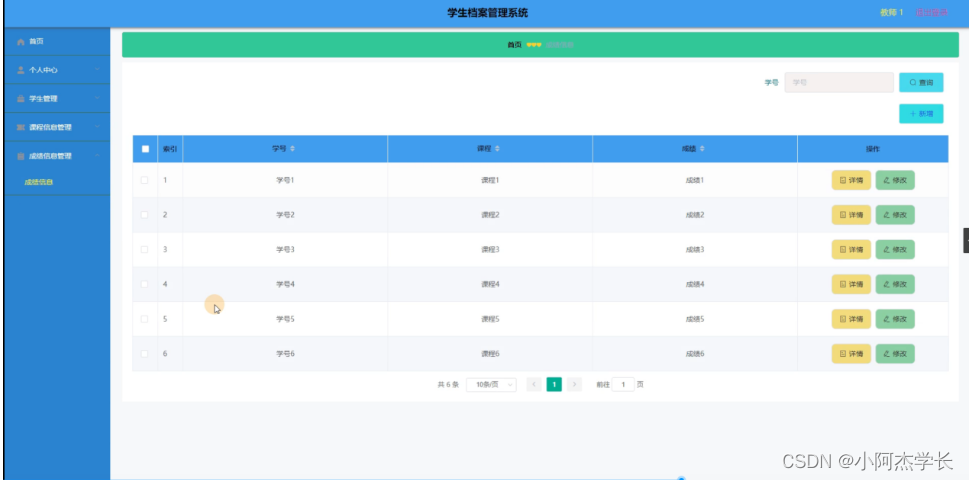Viewport: 969px width, 480px height.
Task: Go to next page with right arrow
Action: [574, 385]
